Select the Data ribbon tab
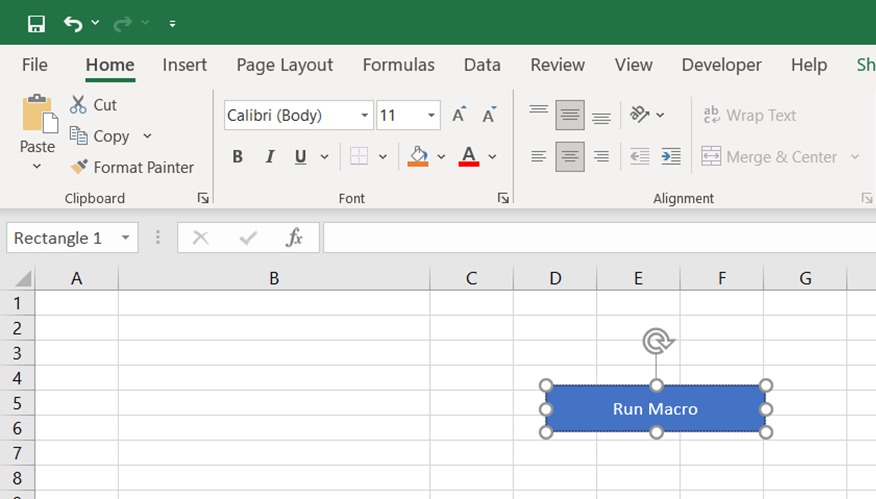 point(482,65)
